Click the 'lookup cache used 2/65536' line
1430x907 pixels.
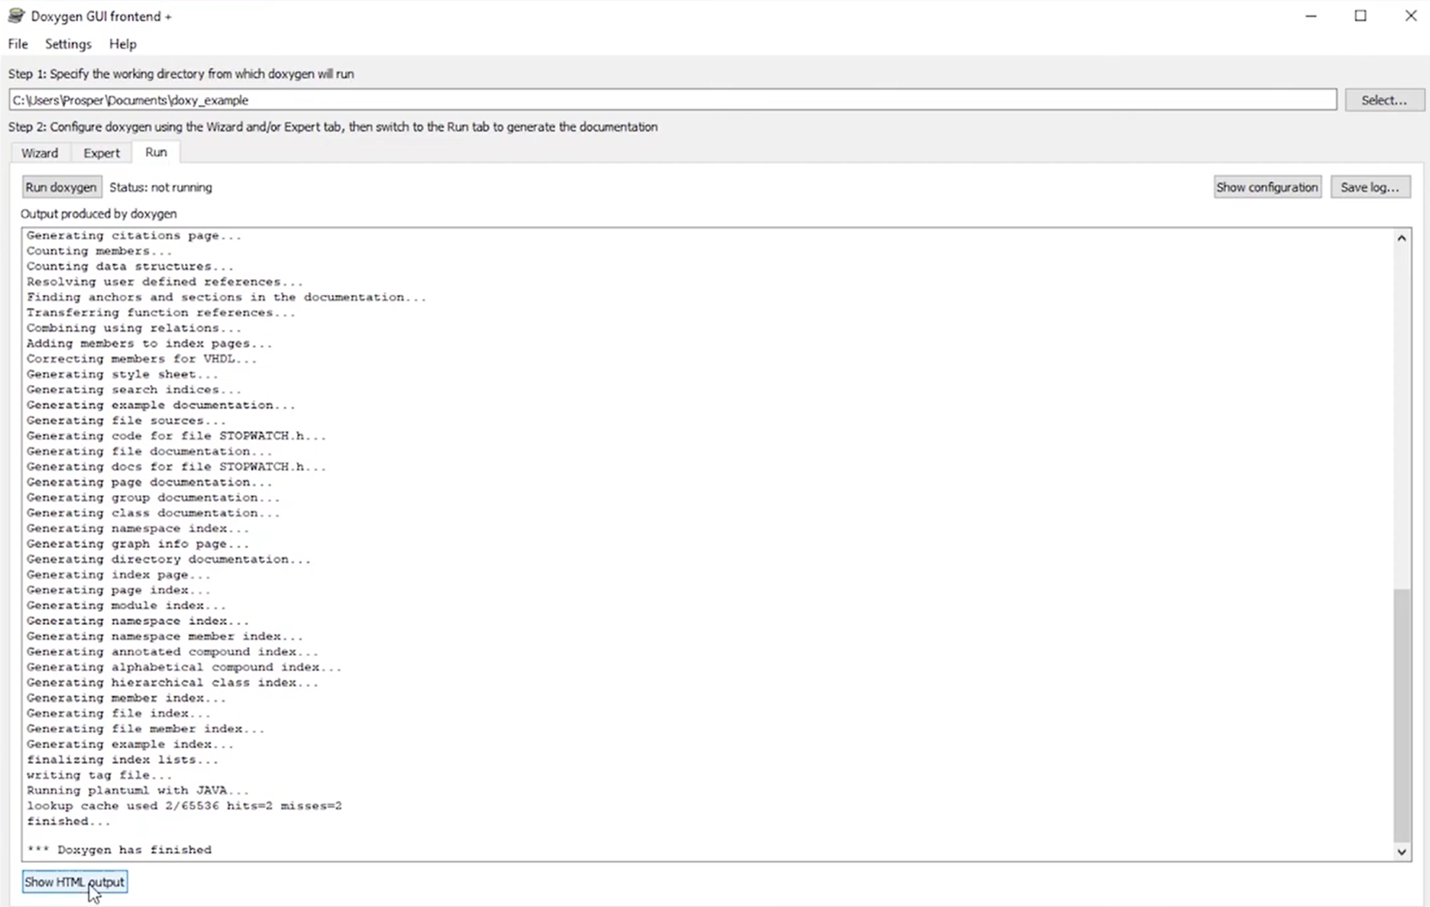(x=184, y=806)
